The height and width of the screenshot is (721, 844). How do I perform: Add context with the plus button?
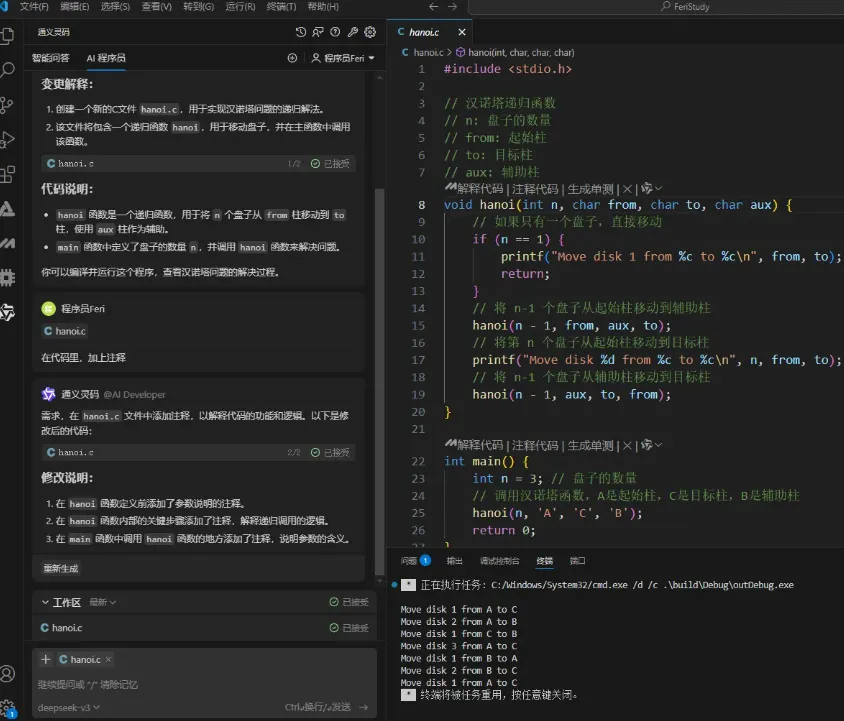(46, 659)
